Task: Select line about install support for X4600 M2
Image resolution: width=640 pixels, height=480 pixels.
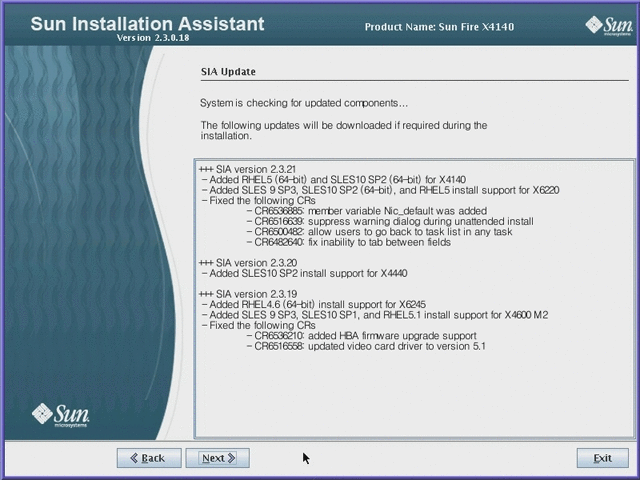Action: (375, 315)
